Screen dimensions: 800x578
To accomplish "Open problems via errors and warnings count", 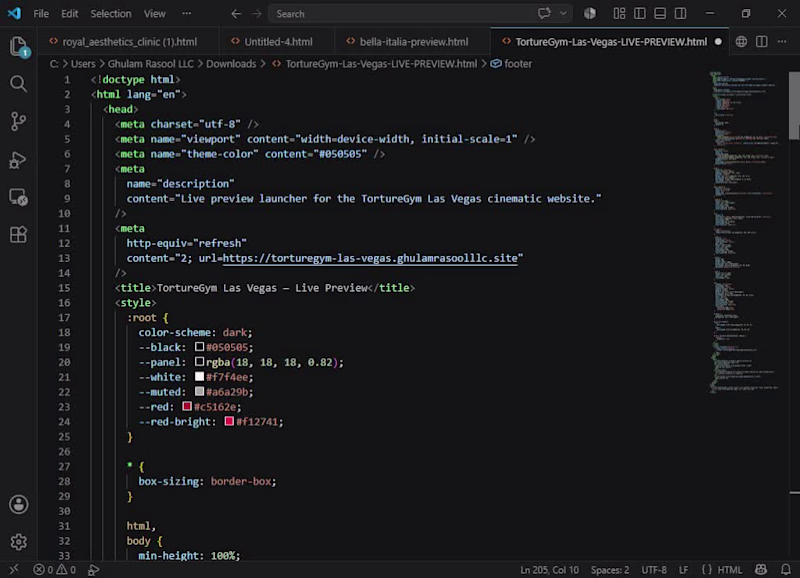I will 55,569.
